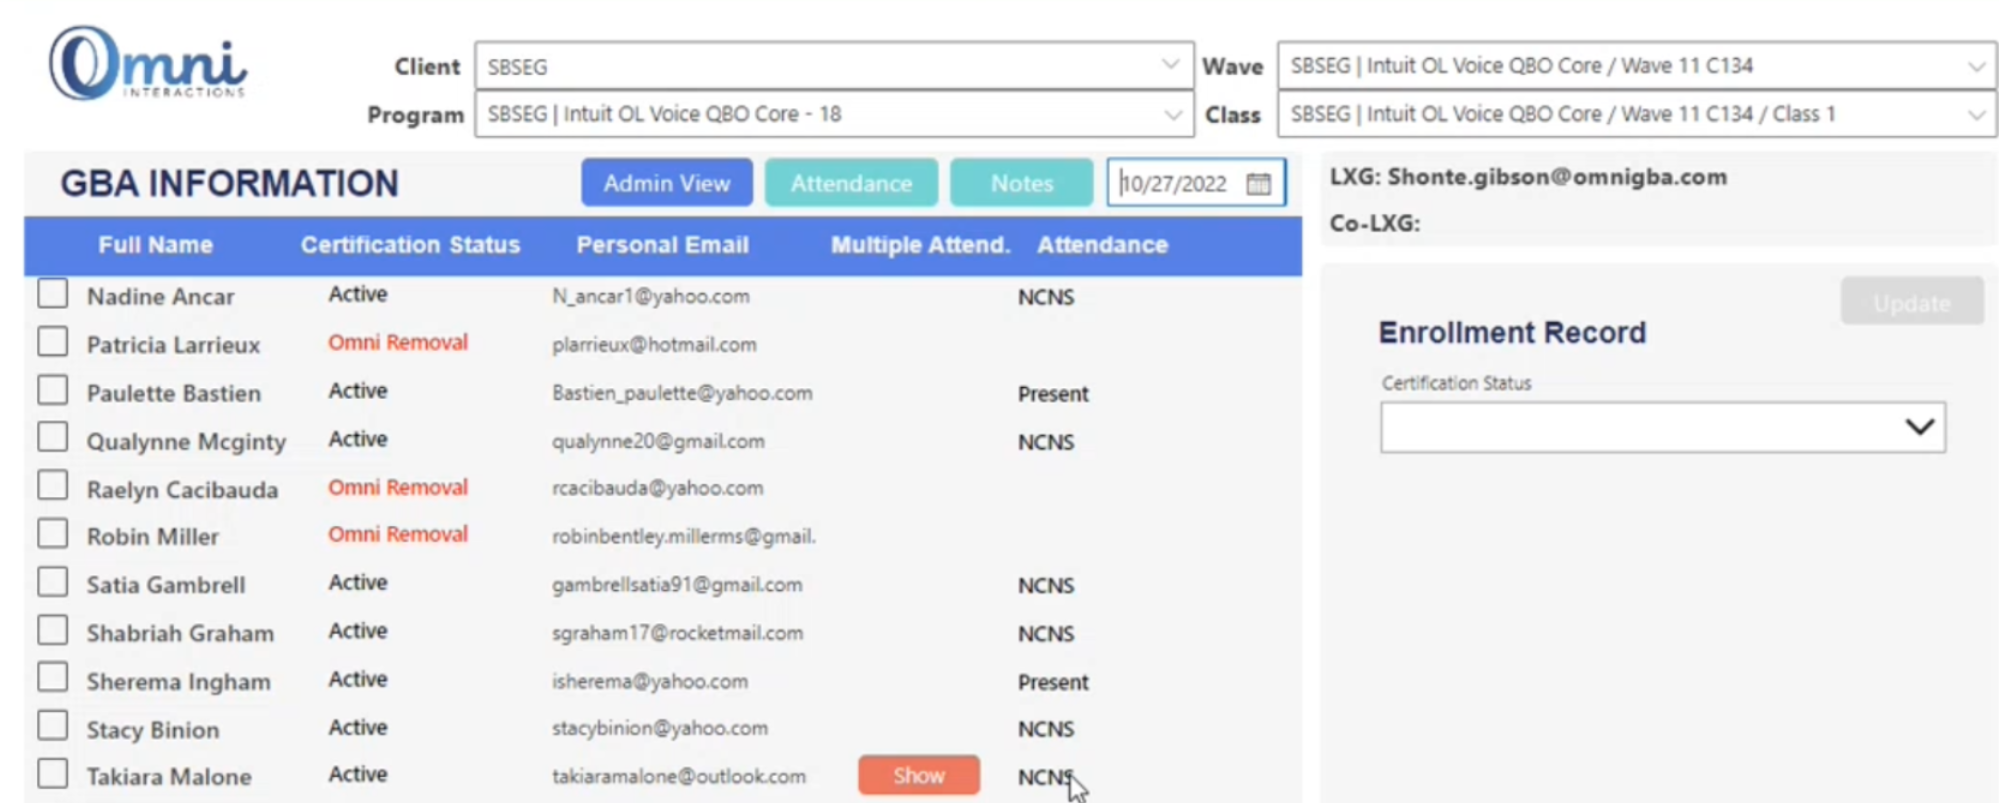Click Omni Removal status for Raelyn Cacibauda
The width and height of the screenshot is (1999, 803).
click(x=398, y=487)
